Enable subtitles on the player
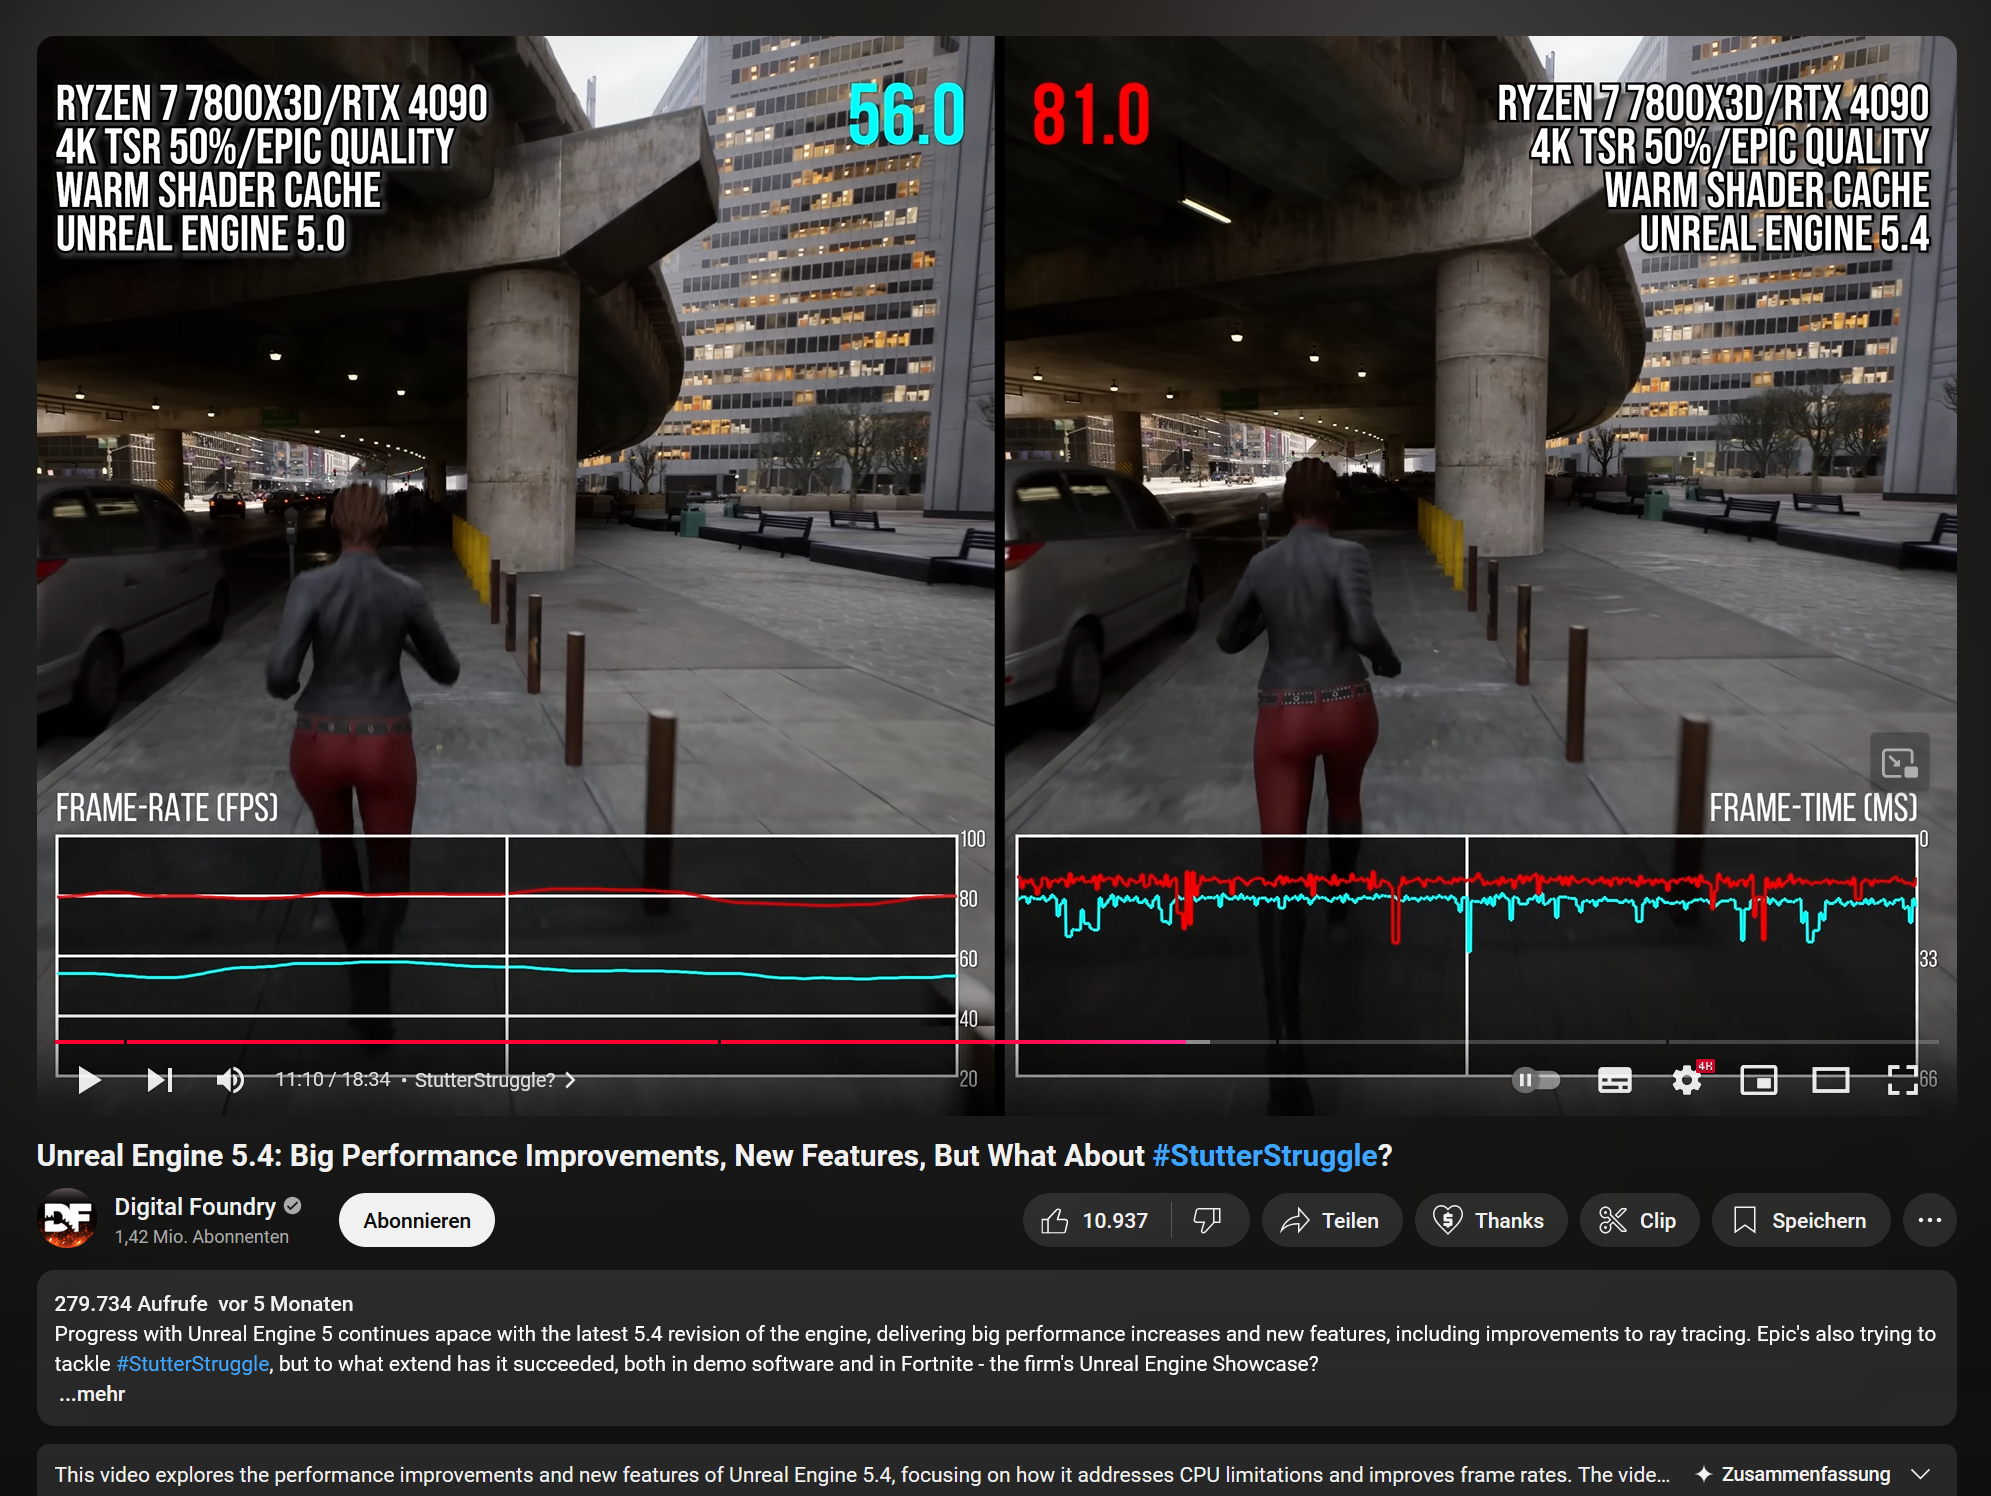 [x=1614, y=1080]
